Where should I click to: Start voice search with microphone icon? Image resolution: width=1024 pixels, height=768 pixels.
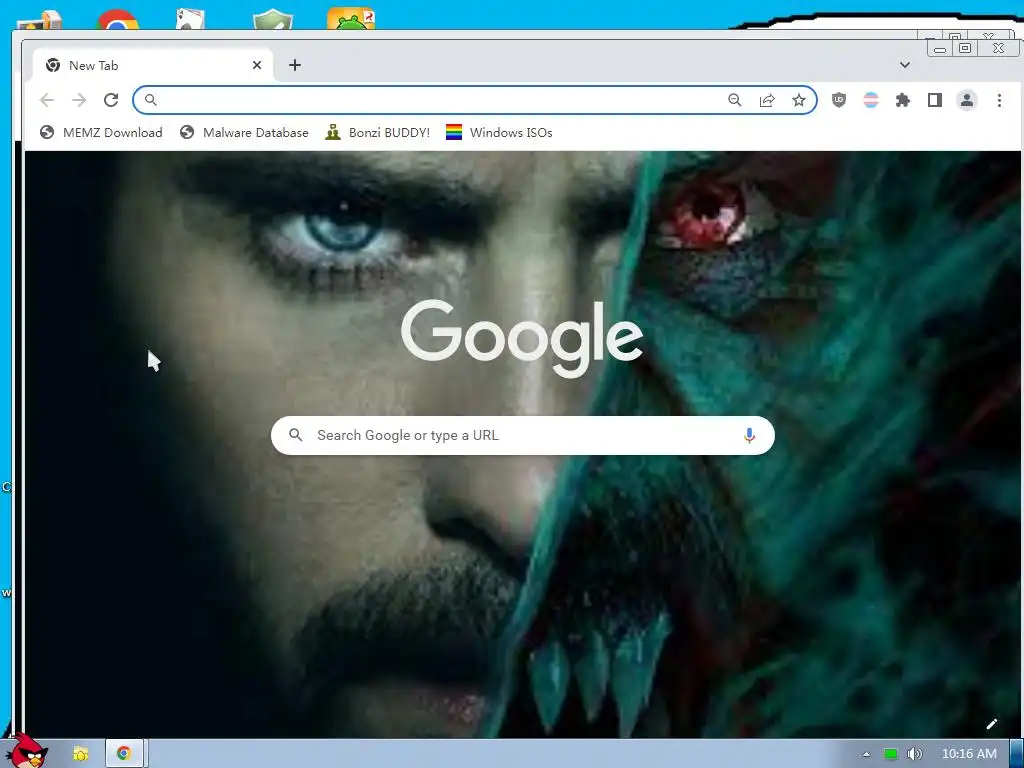pos(749,436)
